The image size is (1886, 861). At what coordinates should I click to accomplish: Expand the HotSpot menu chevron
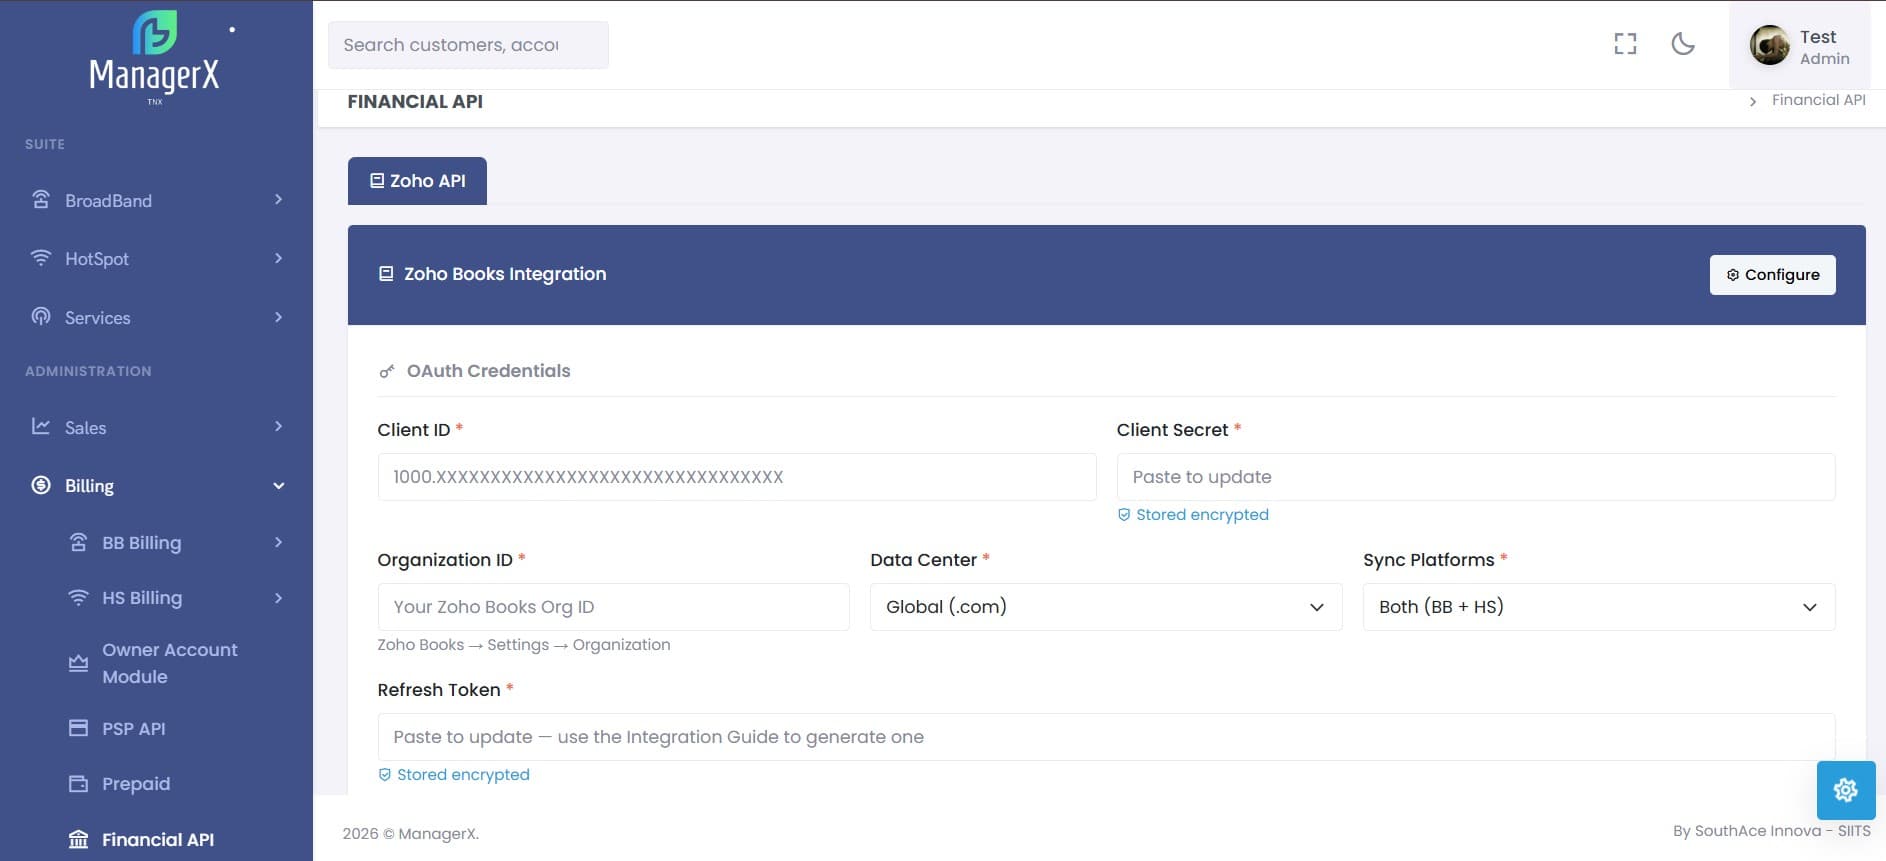[x=279, y=258]
